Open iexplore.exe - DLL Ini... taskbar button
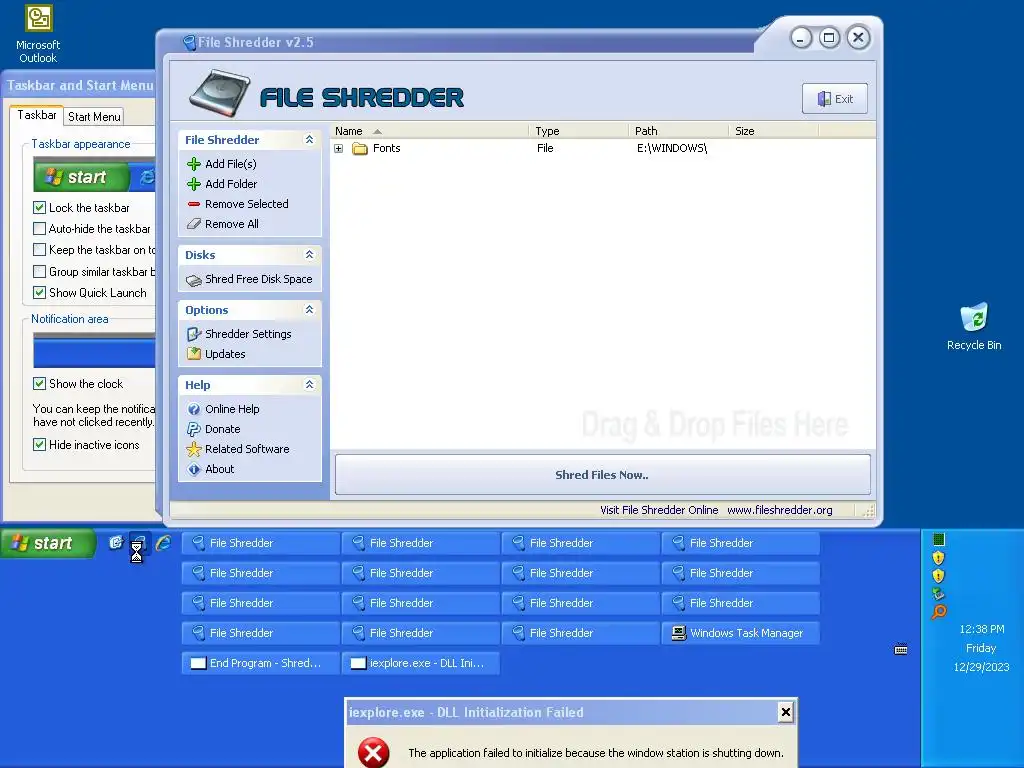This screenshot has height=768, width=1024. [421, 663]
